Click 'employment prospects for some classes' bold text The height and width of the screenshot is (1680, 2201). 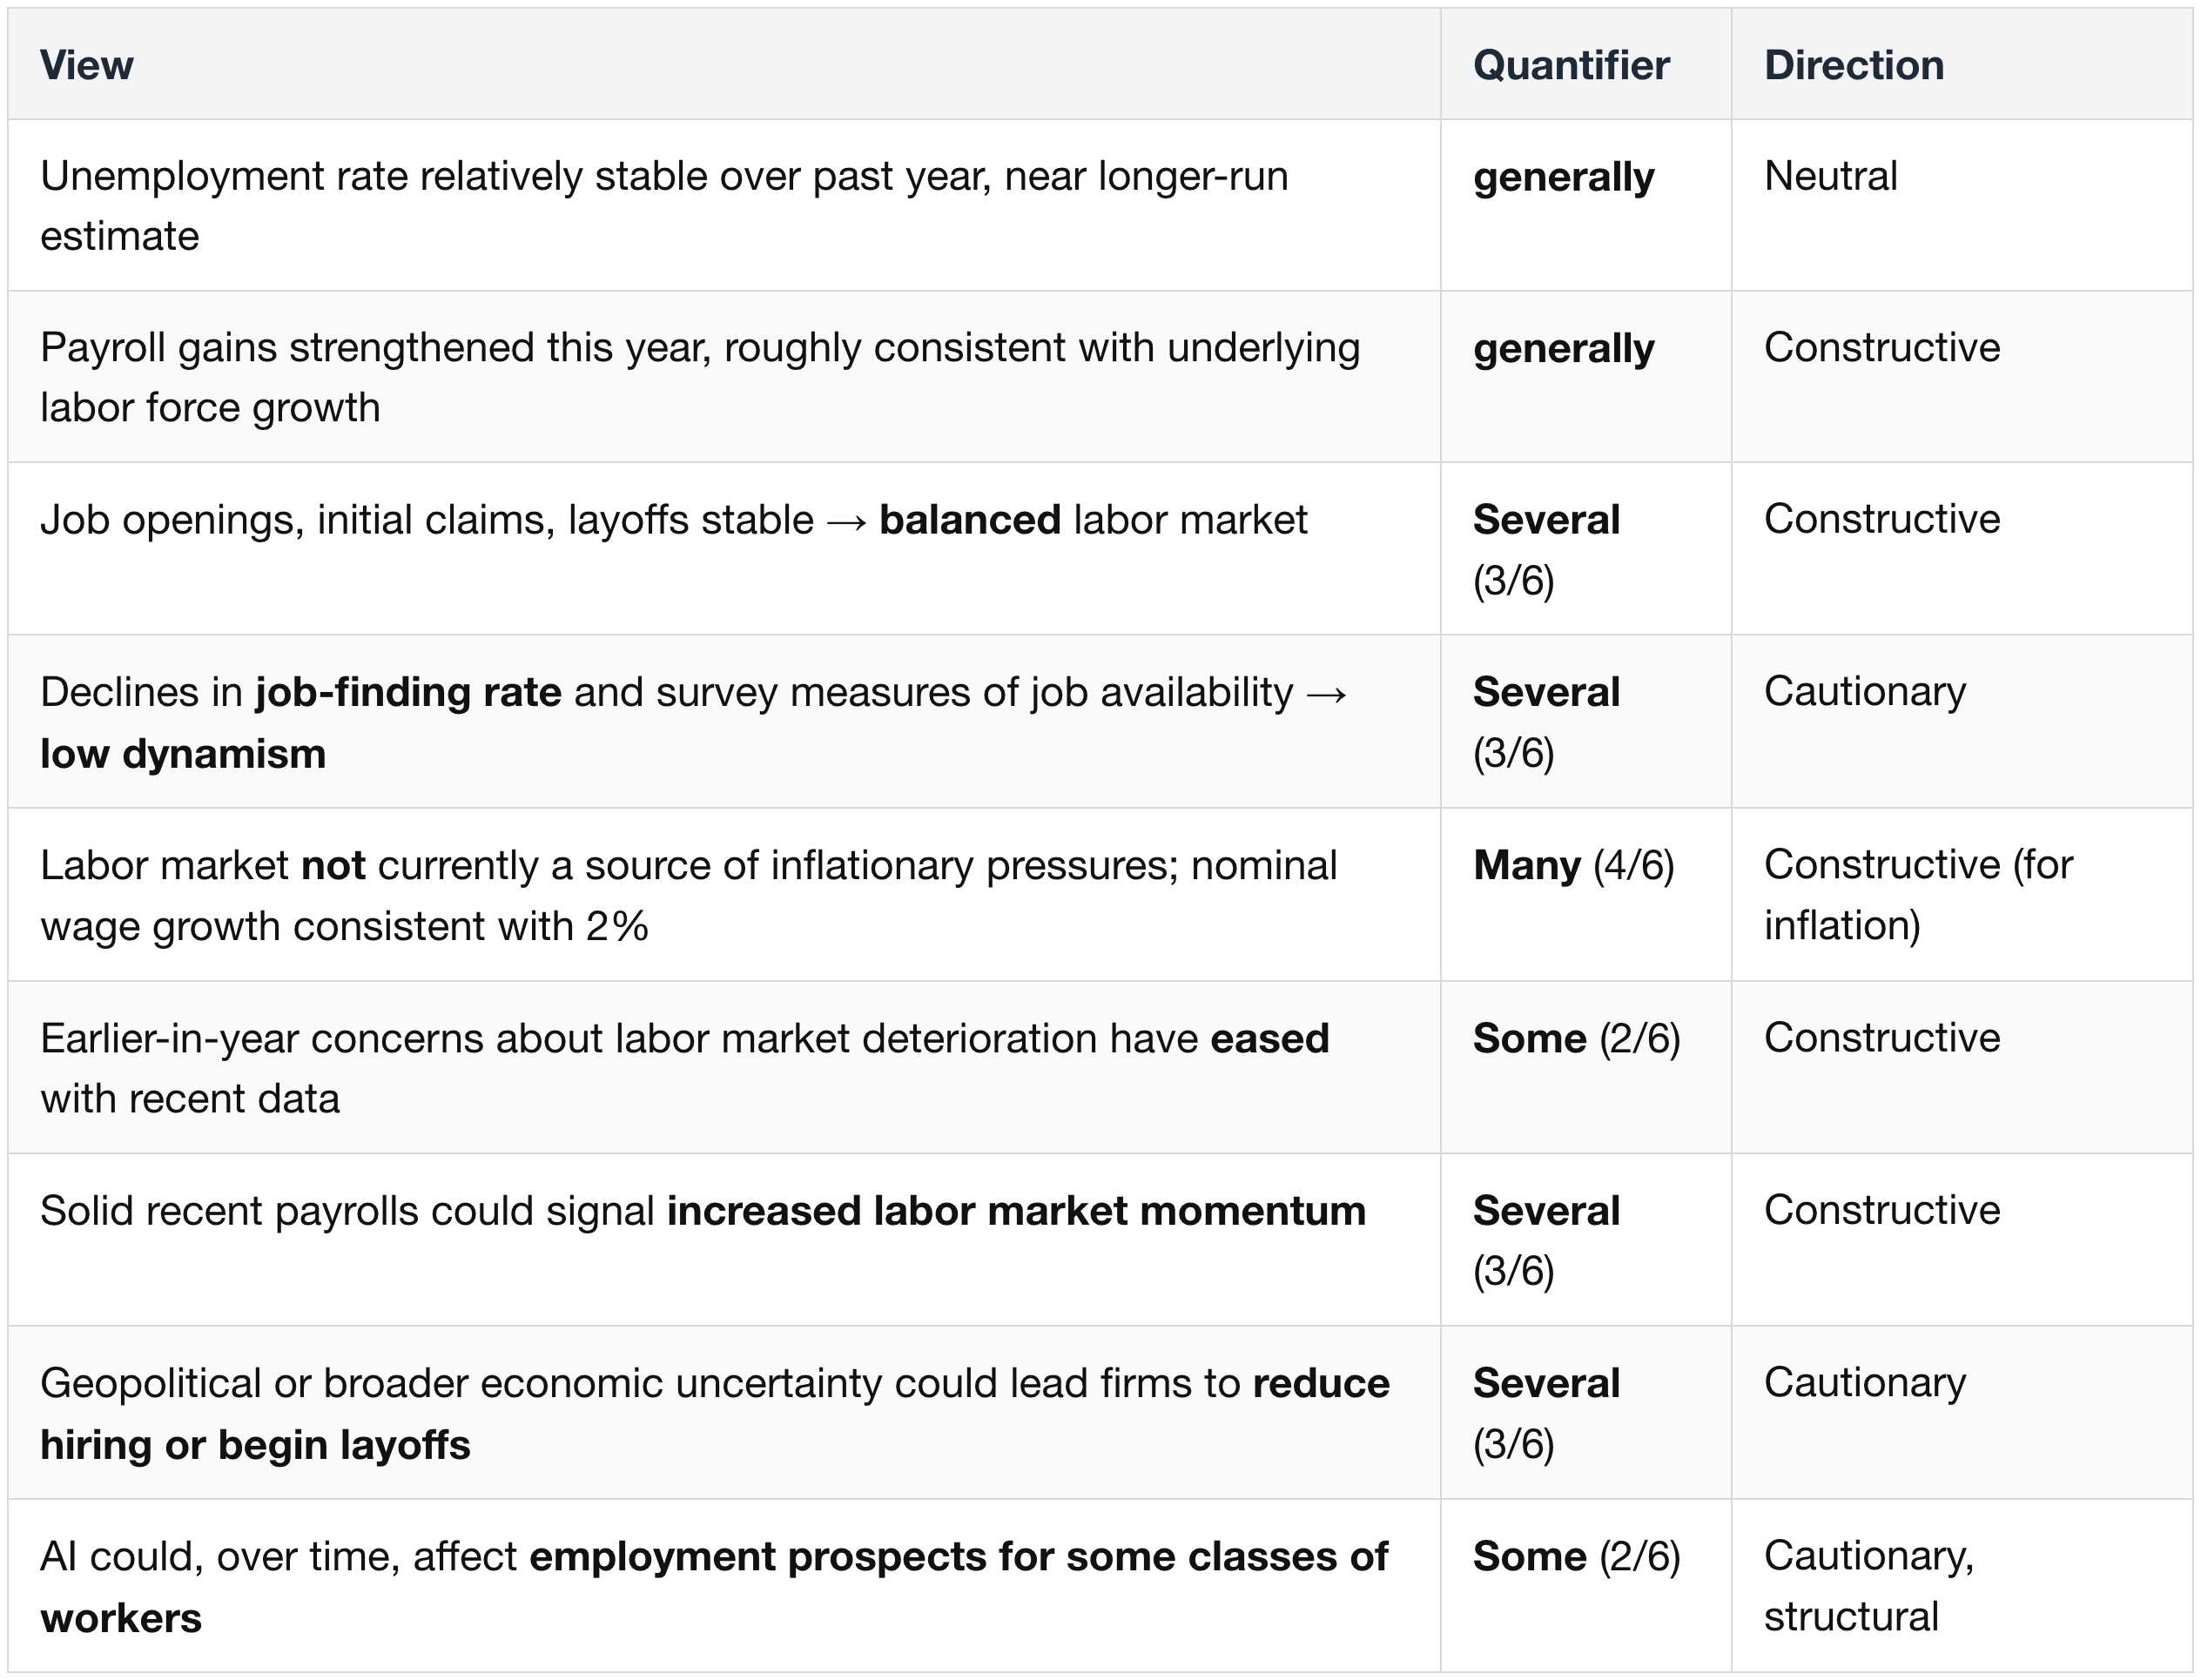pyautogui.click(x=958, y=1557)
